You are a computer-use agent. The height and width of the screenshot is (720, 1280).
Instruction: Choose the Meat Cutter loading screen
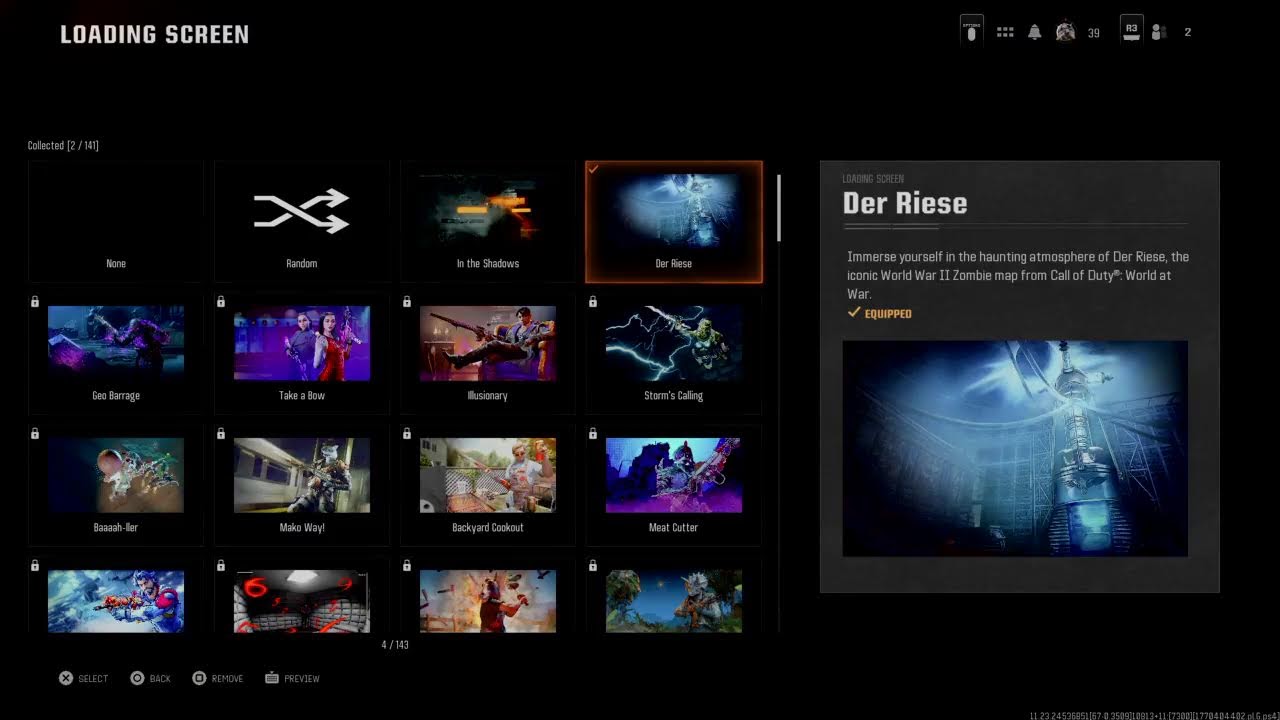(x=674, y=486)
